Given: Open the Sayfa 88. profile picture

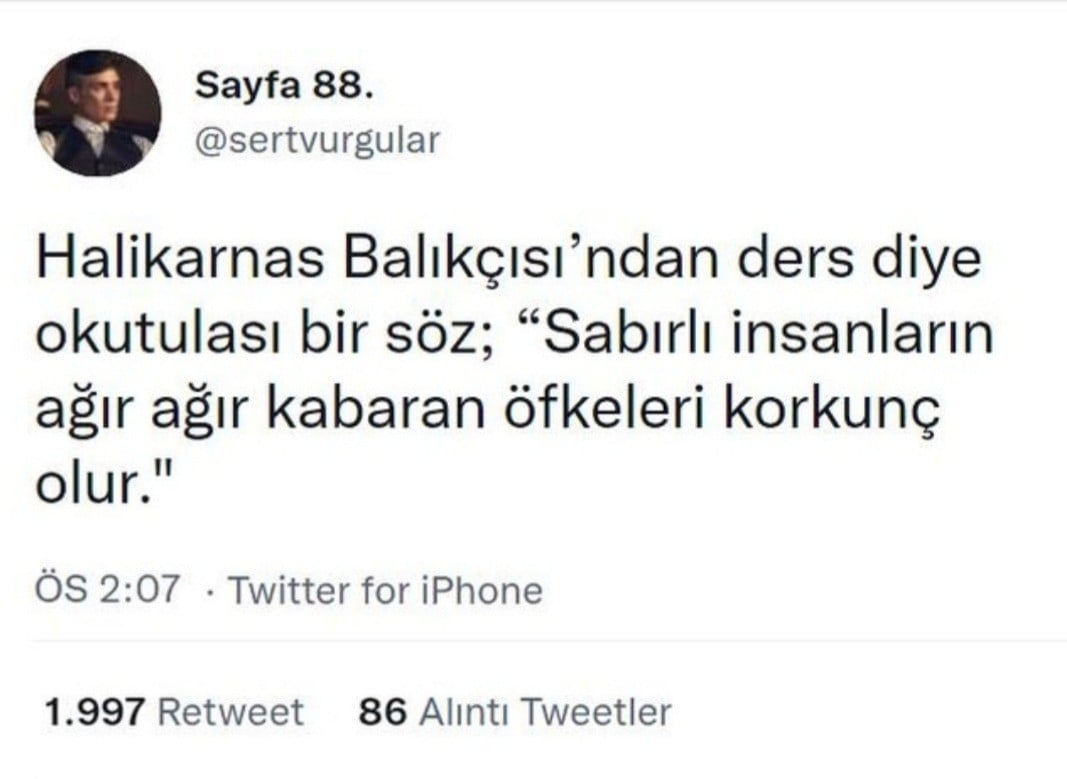Looking at the screenshot, I should pos(98,113).
